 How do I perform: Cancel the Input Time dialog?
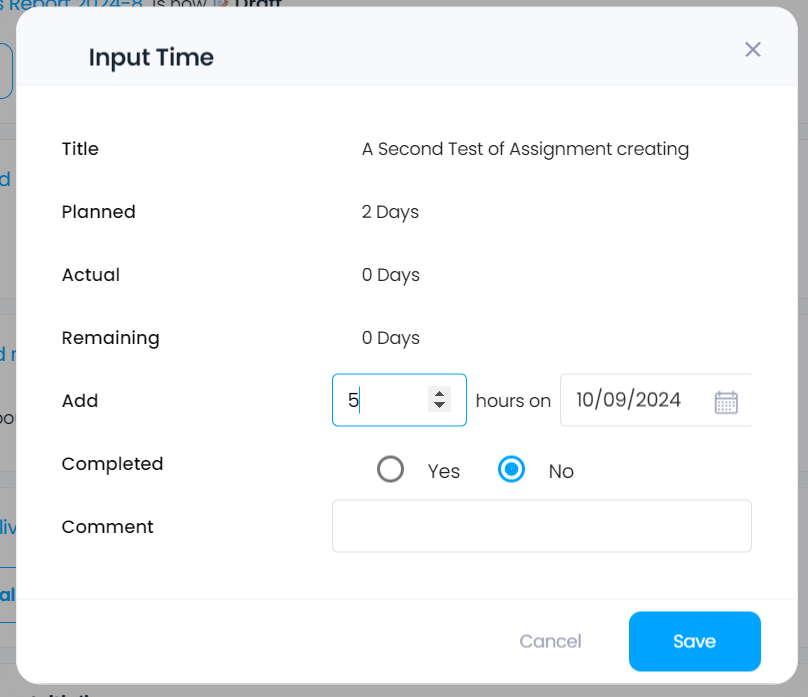pyautogui.click(x=550, y=641)
